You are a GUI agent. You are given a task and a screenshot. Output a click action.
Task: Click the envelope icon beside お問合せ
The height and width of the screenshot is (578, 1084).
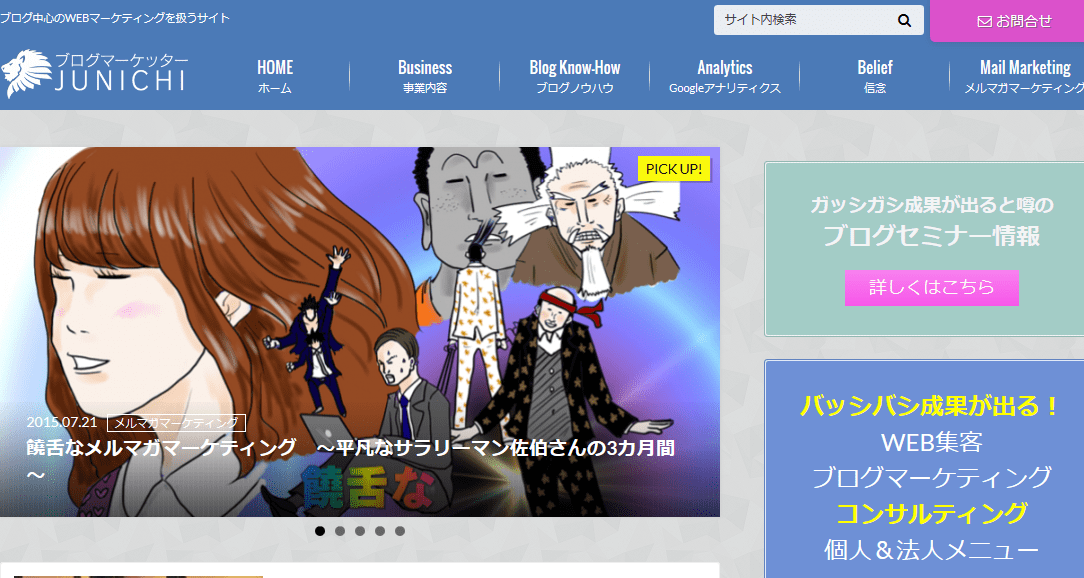tap(984, 21)
